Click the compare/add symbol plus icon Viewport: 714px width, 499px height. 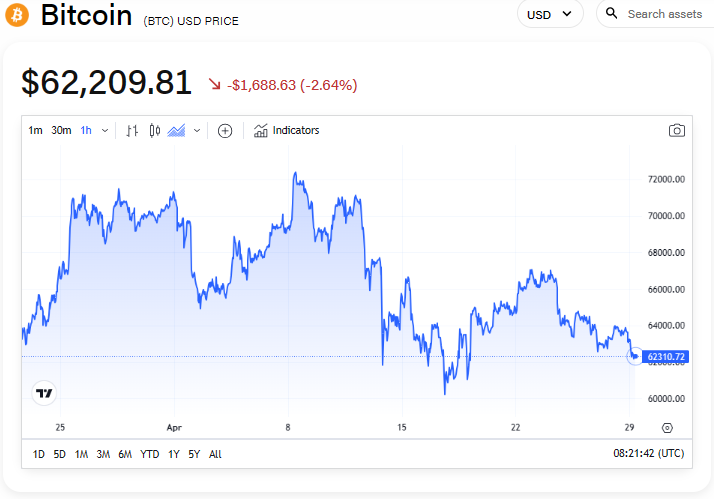pos(225,130)
